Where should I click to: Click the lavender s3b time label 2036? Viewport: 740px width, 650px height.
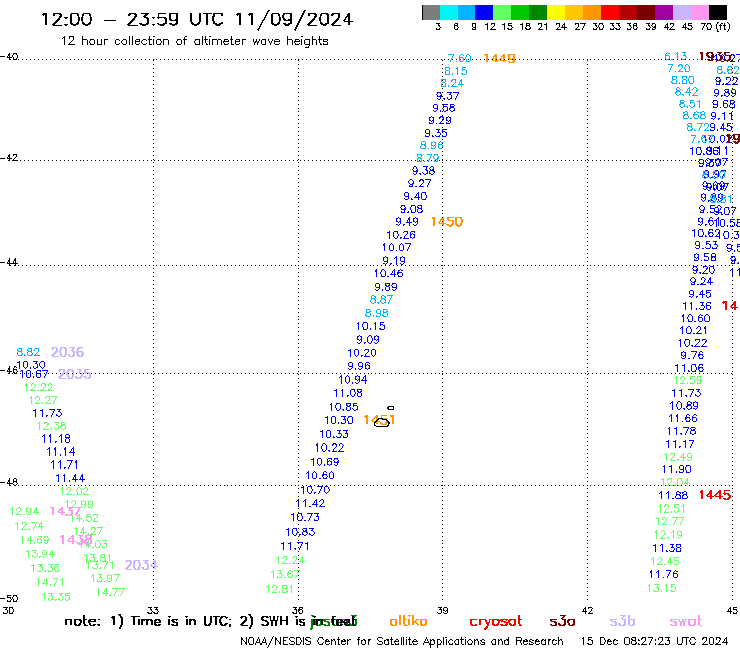[x=67, y=352]
